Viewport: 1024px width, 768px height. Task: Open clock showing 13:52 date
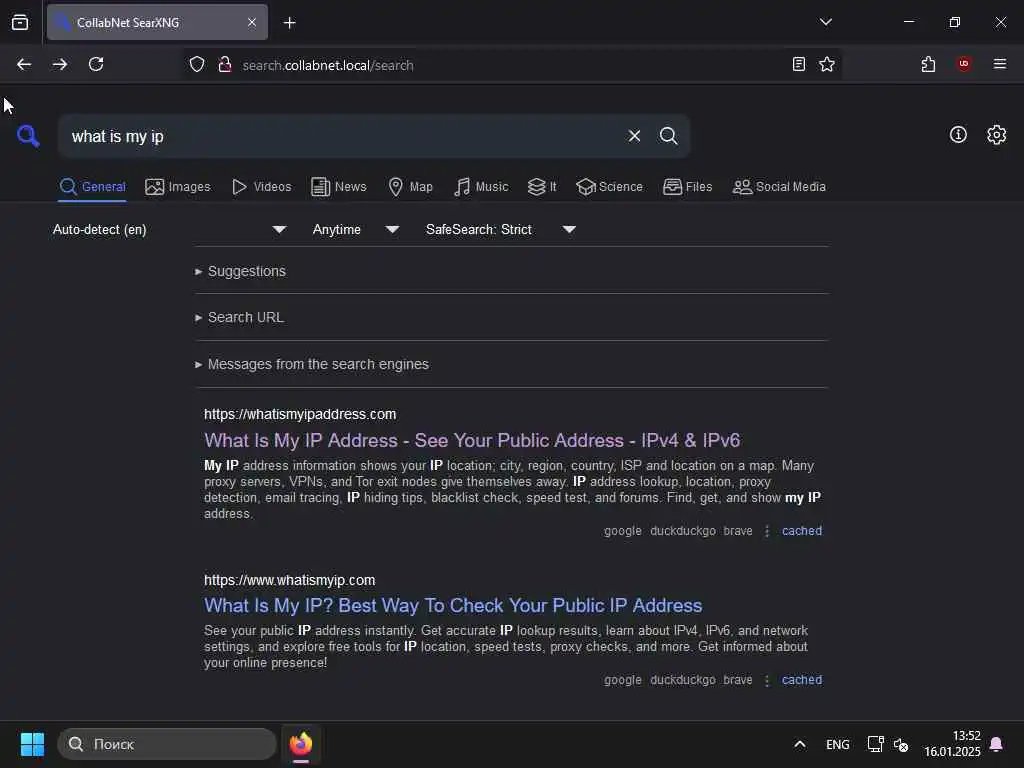click(952, 744)
